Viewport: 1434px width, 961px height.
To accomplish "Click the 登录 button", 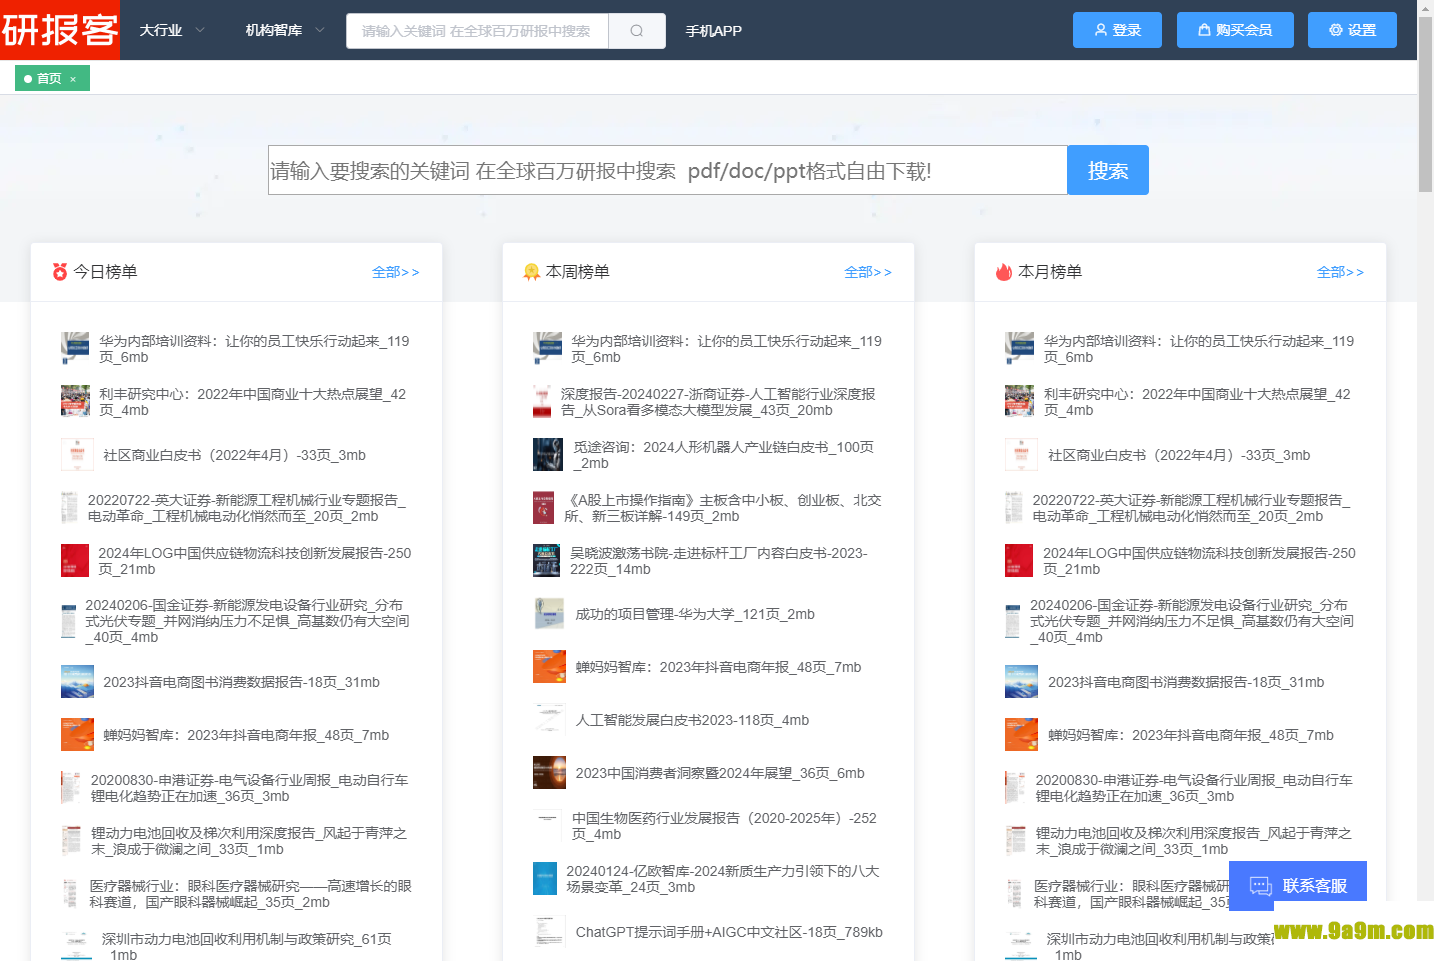I will tap(1117, 30).
